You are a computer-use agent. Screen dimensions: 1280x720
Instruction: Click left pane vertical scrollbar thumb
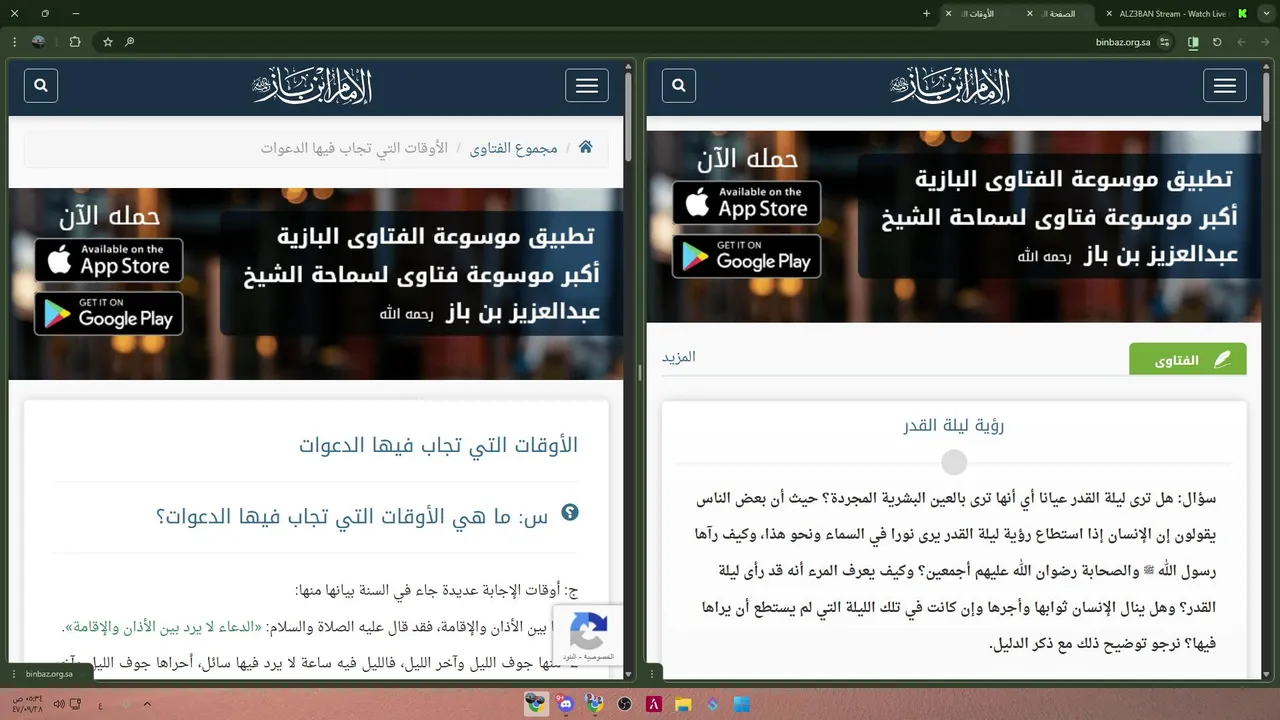(629, 117)
